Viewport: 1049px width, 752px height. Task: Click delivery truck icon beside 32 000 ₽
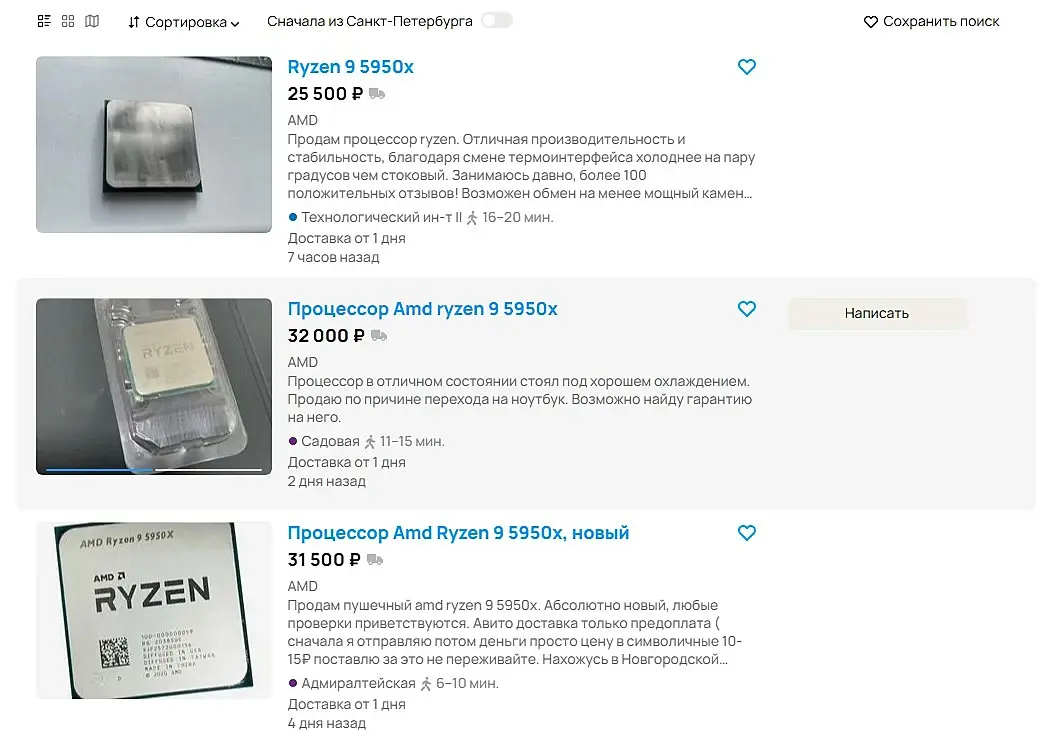coord(379,336)
